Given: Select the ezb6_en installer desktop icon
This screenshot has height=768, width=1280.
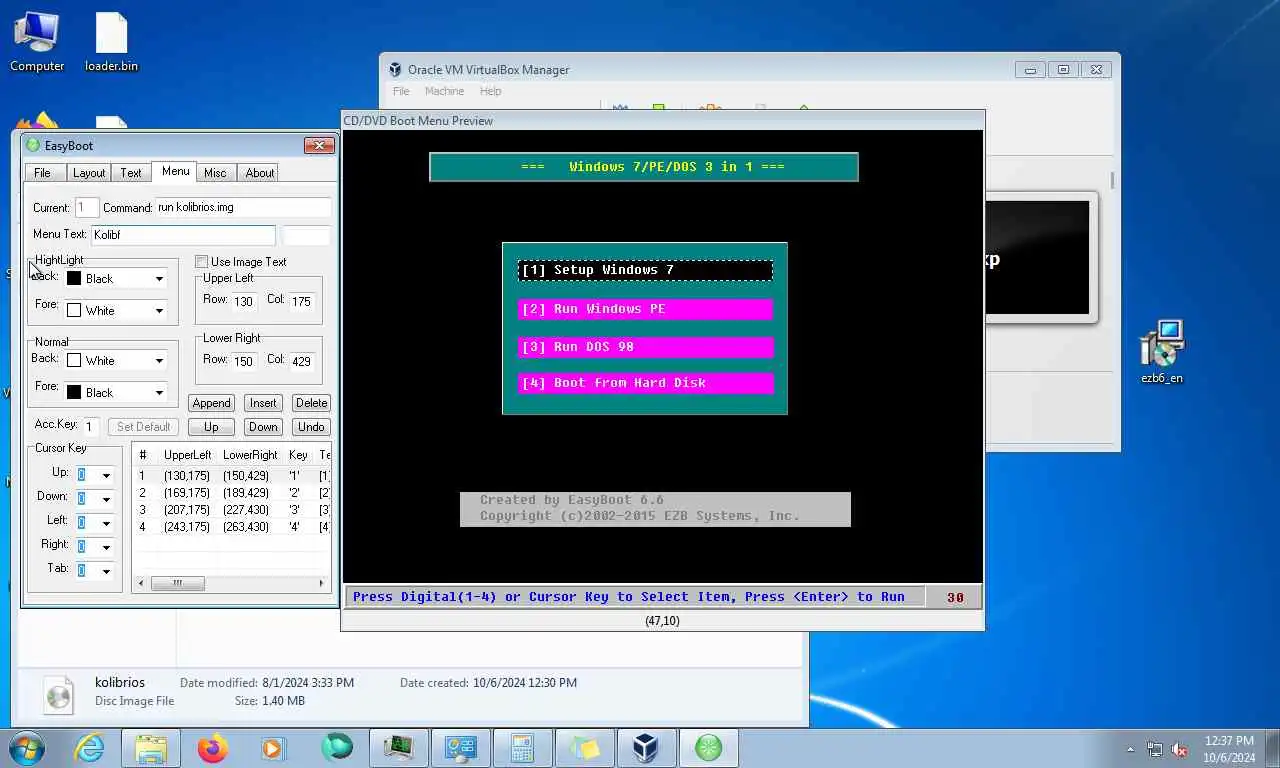Looking at the screenshot, I should 1162,352.
